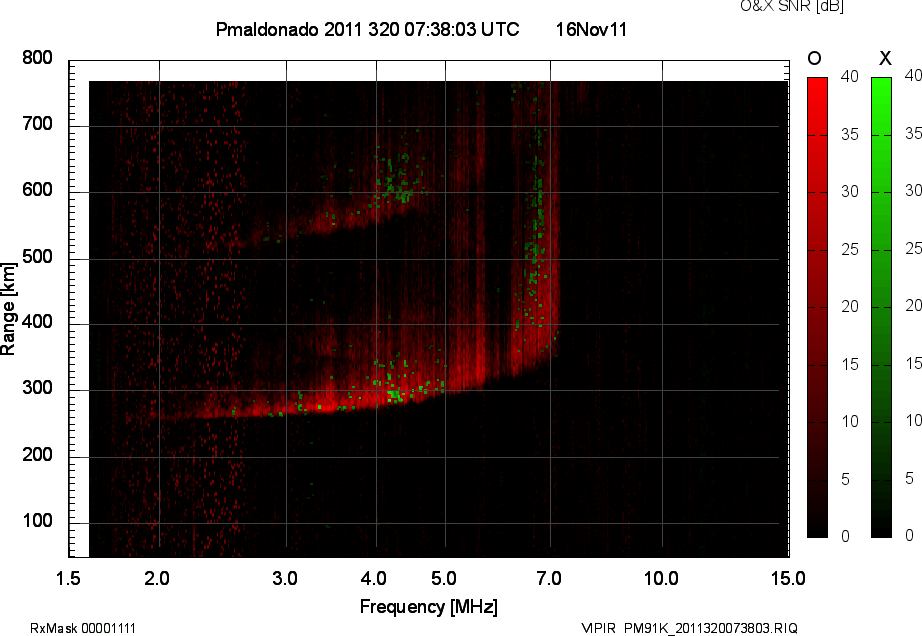The image size is (922, 636).
Task: Click the 1.5 MHz frequency tick label
Action: coord(68,578)
